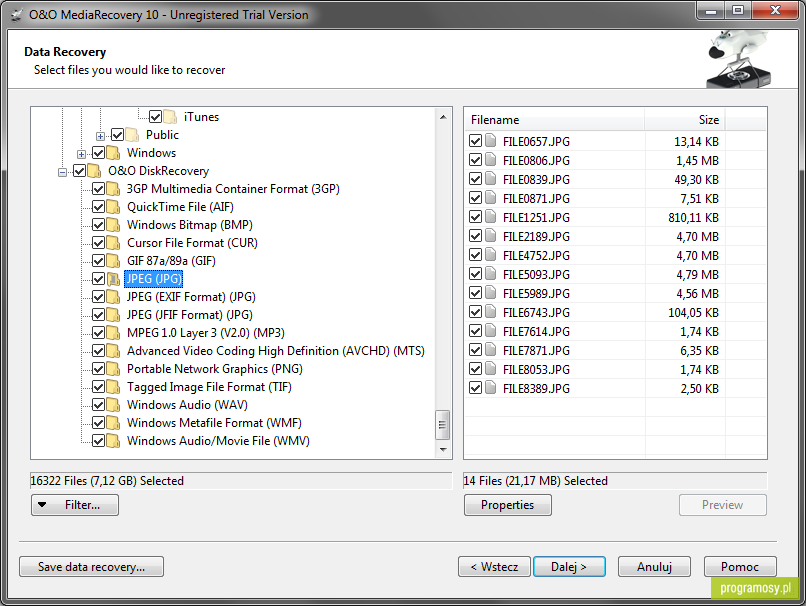The width and height of the screenshot is (806, 606).
Task: Click the 3GP Multimedia Container folder icon
Action: click(x=113, y=189)
